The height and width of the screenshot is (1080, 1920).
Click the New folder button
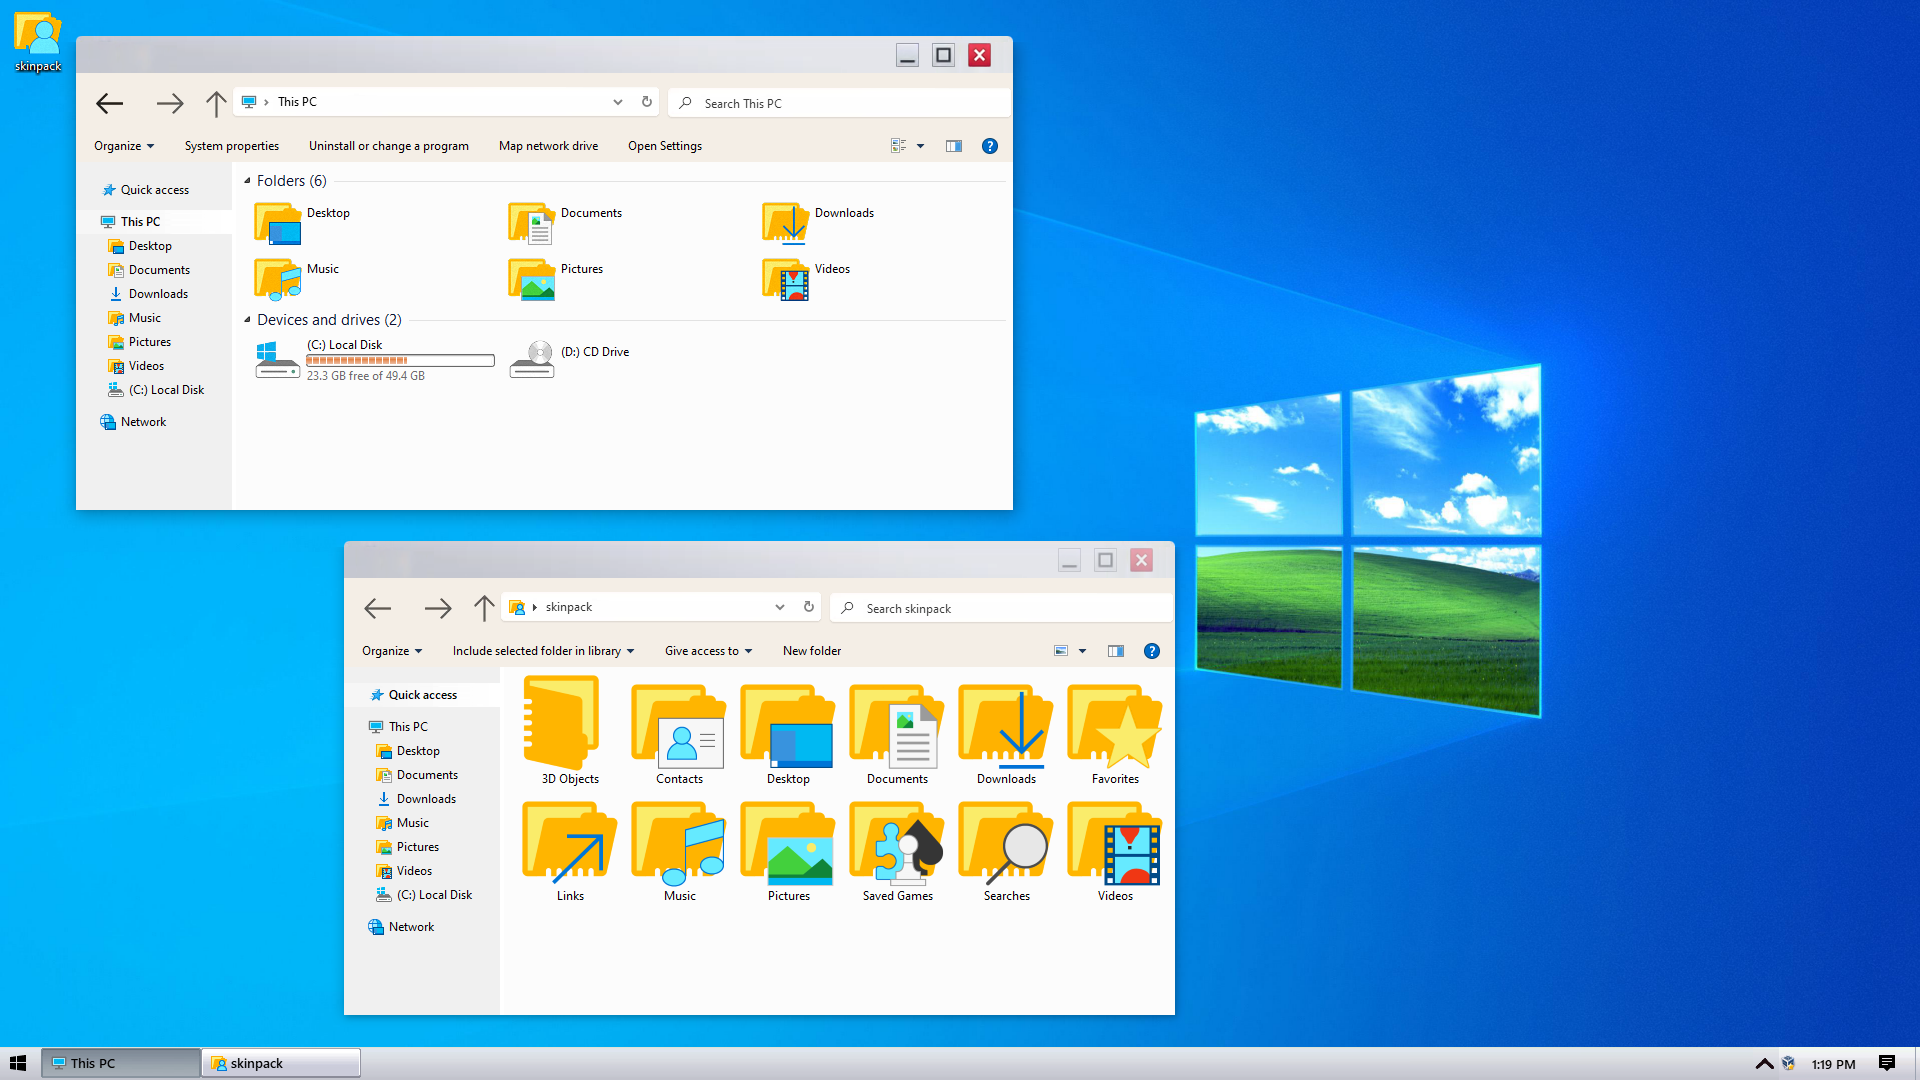(x=811, y=651)
